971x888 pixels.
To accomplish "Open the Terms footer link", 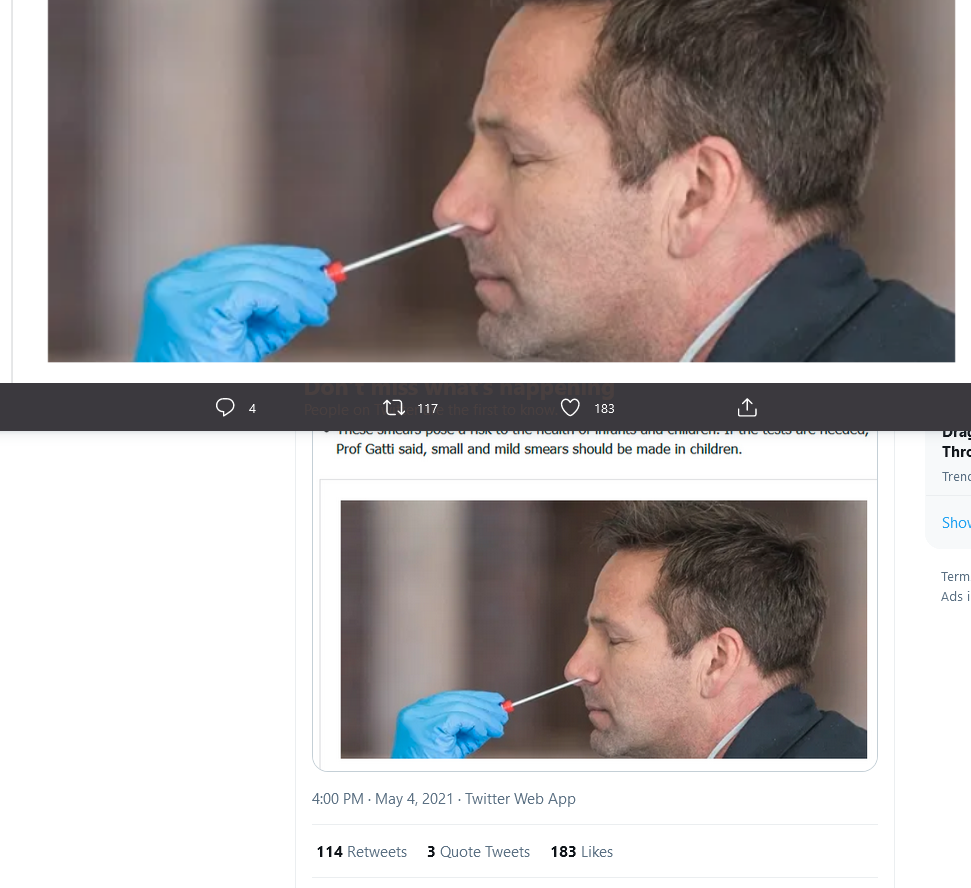I will tap(956, 577).
